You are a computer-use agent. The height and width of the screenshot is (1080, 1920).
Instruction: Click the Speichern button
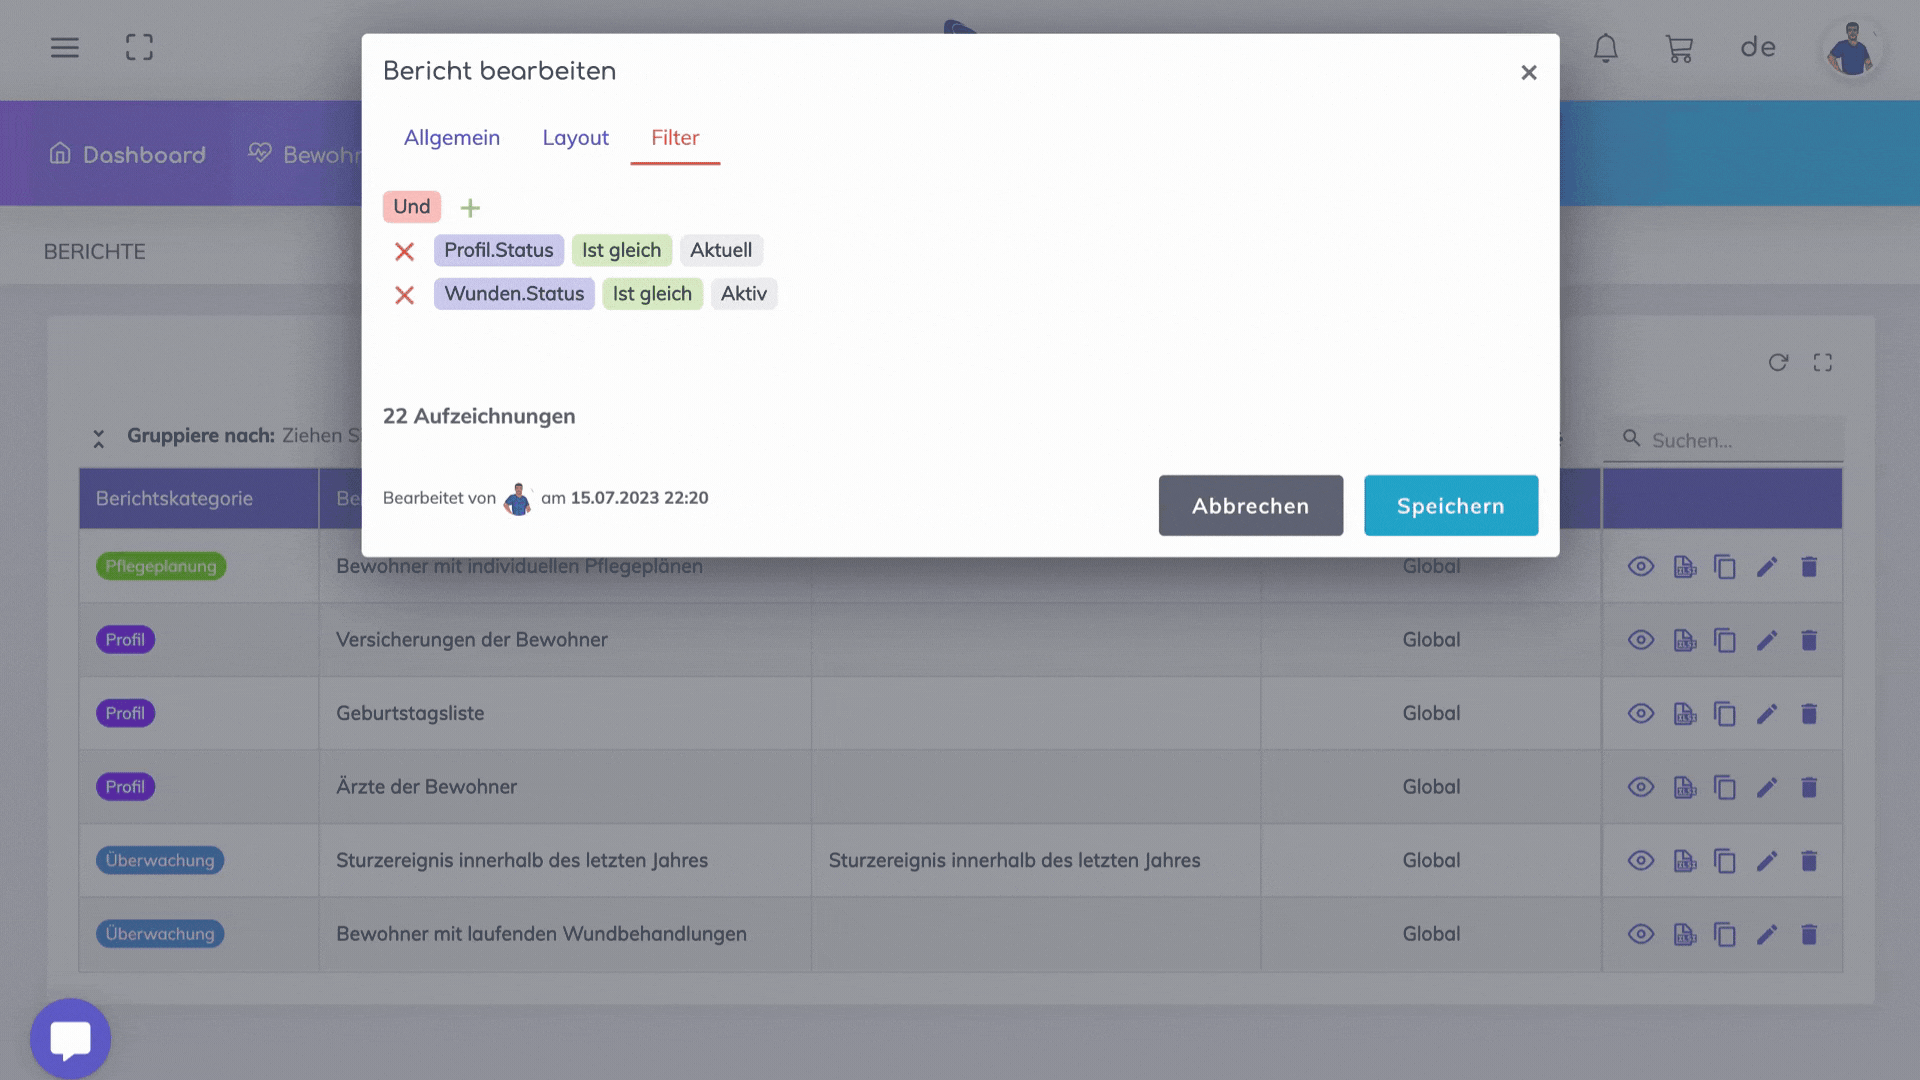tap(1450, 506)
